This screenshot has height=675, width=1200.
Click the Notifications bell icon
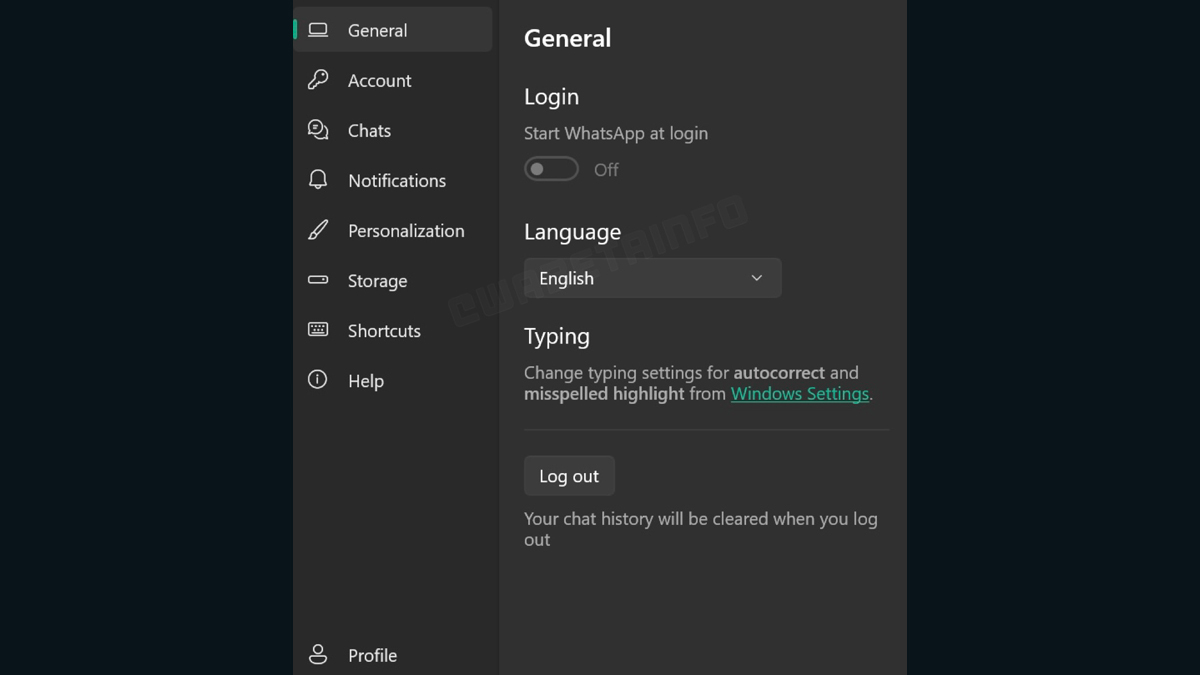318,180
